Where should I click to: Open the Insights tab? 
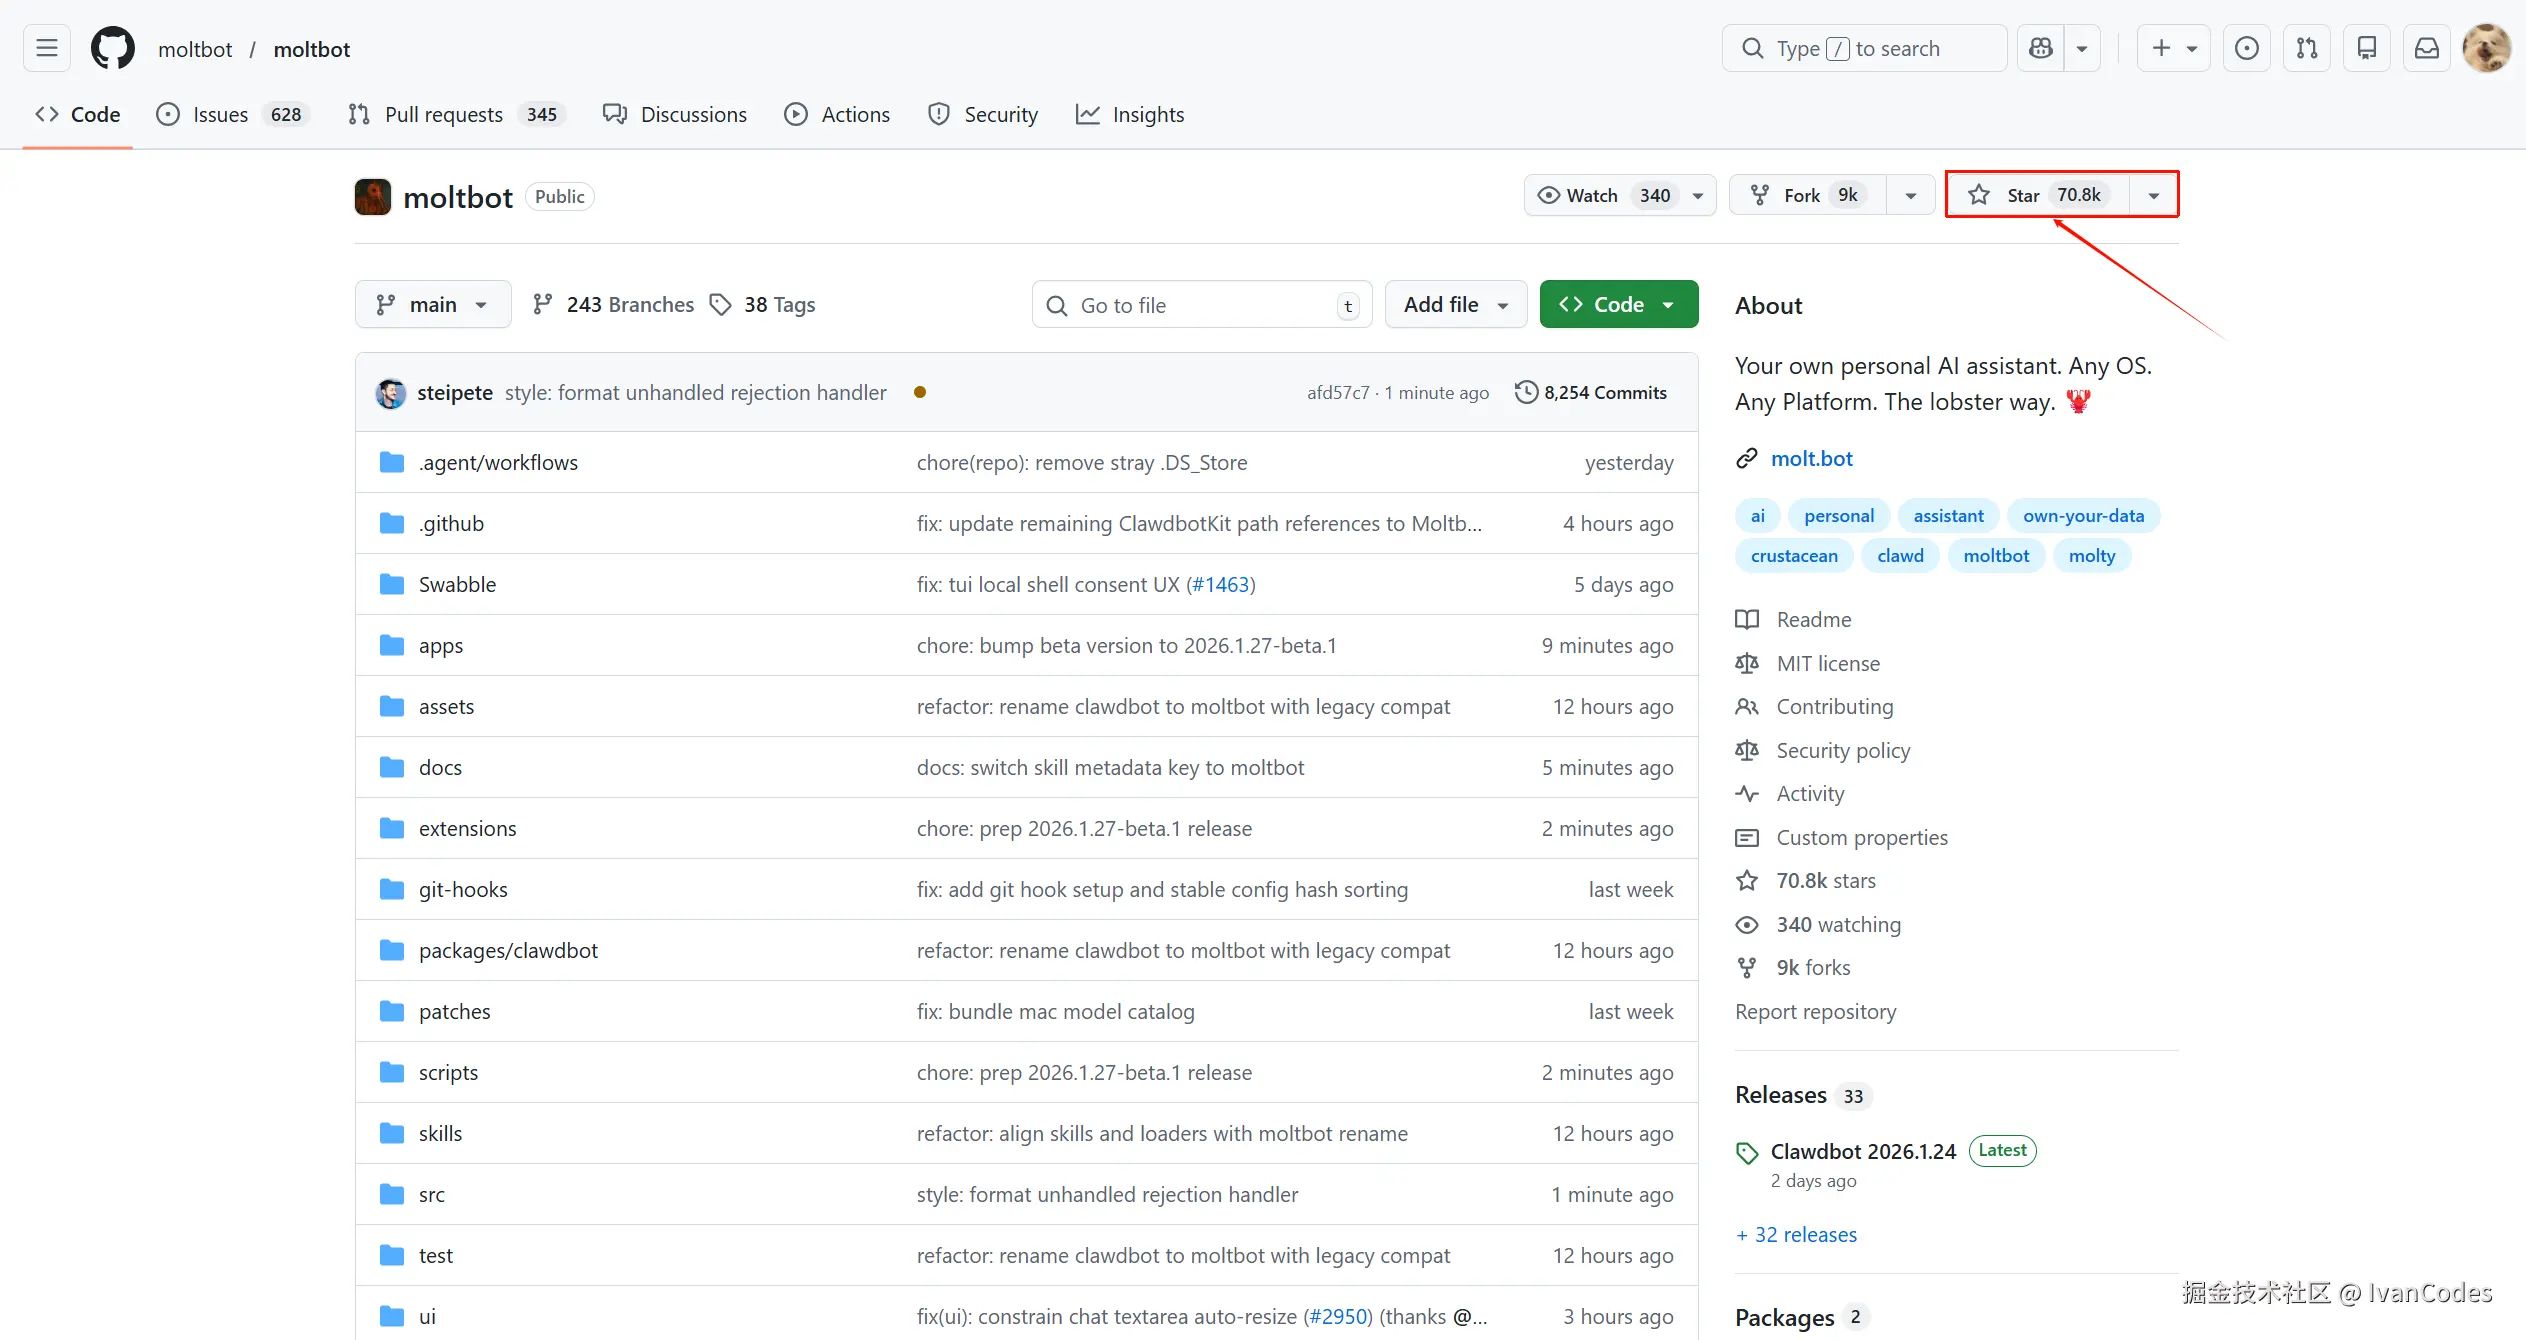point(1130,115)
